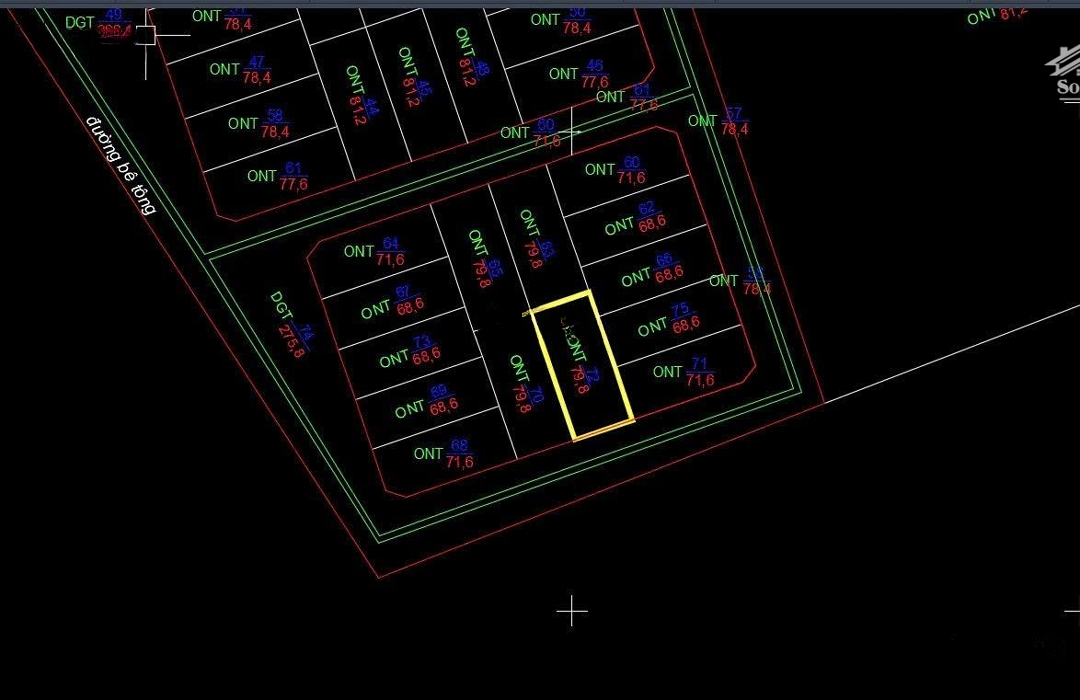Select the ONT 64 parcel label
Screen dimensions: 1080x700
pos(374,252)
